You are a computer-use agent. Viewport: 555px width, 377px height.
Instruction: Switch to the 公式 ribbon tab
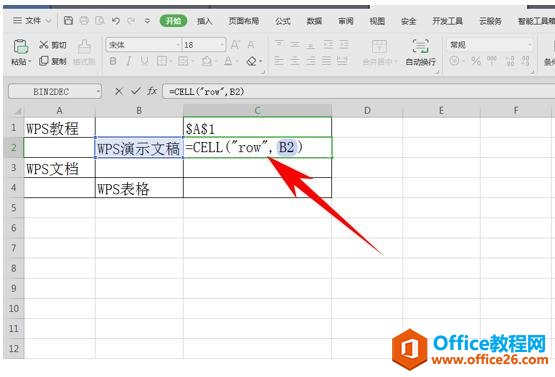pos(283,21)
